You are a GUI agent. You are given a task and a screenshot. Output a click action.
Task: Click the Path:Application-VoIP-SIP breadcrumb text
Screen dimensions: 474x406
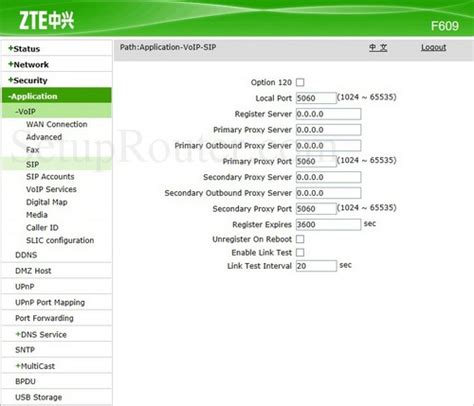coord(168,47)
